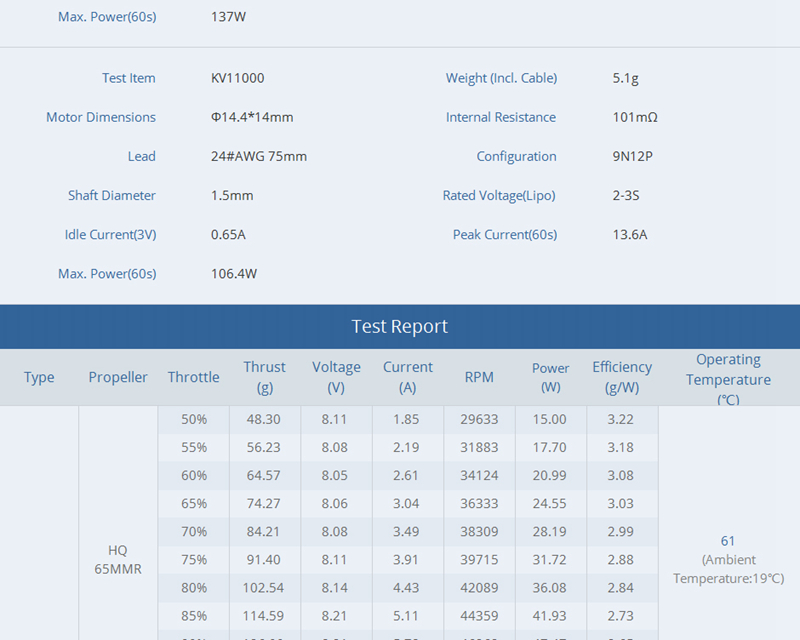Click the 137W max power value
Viewport: 800px width, 640px height.
tap(228, 17)
